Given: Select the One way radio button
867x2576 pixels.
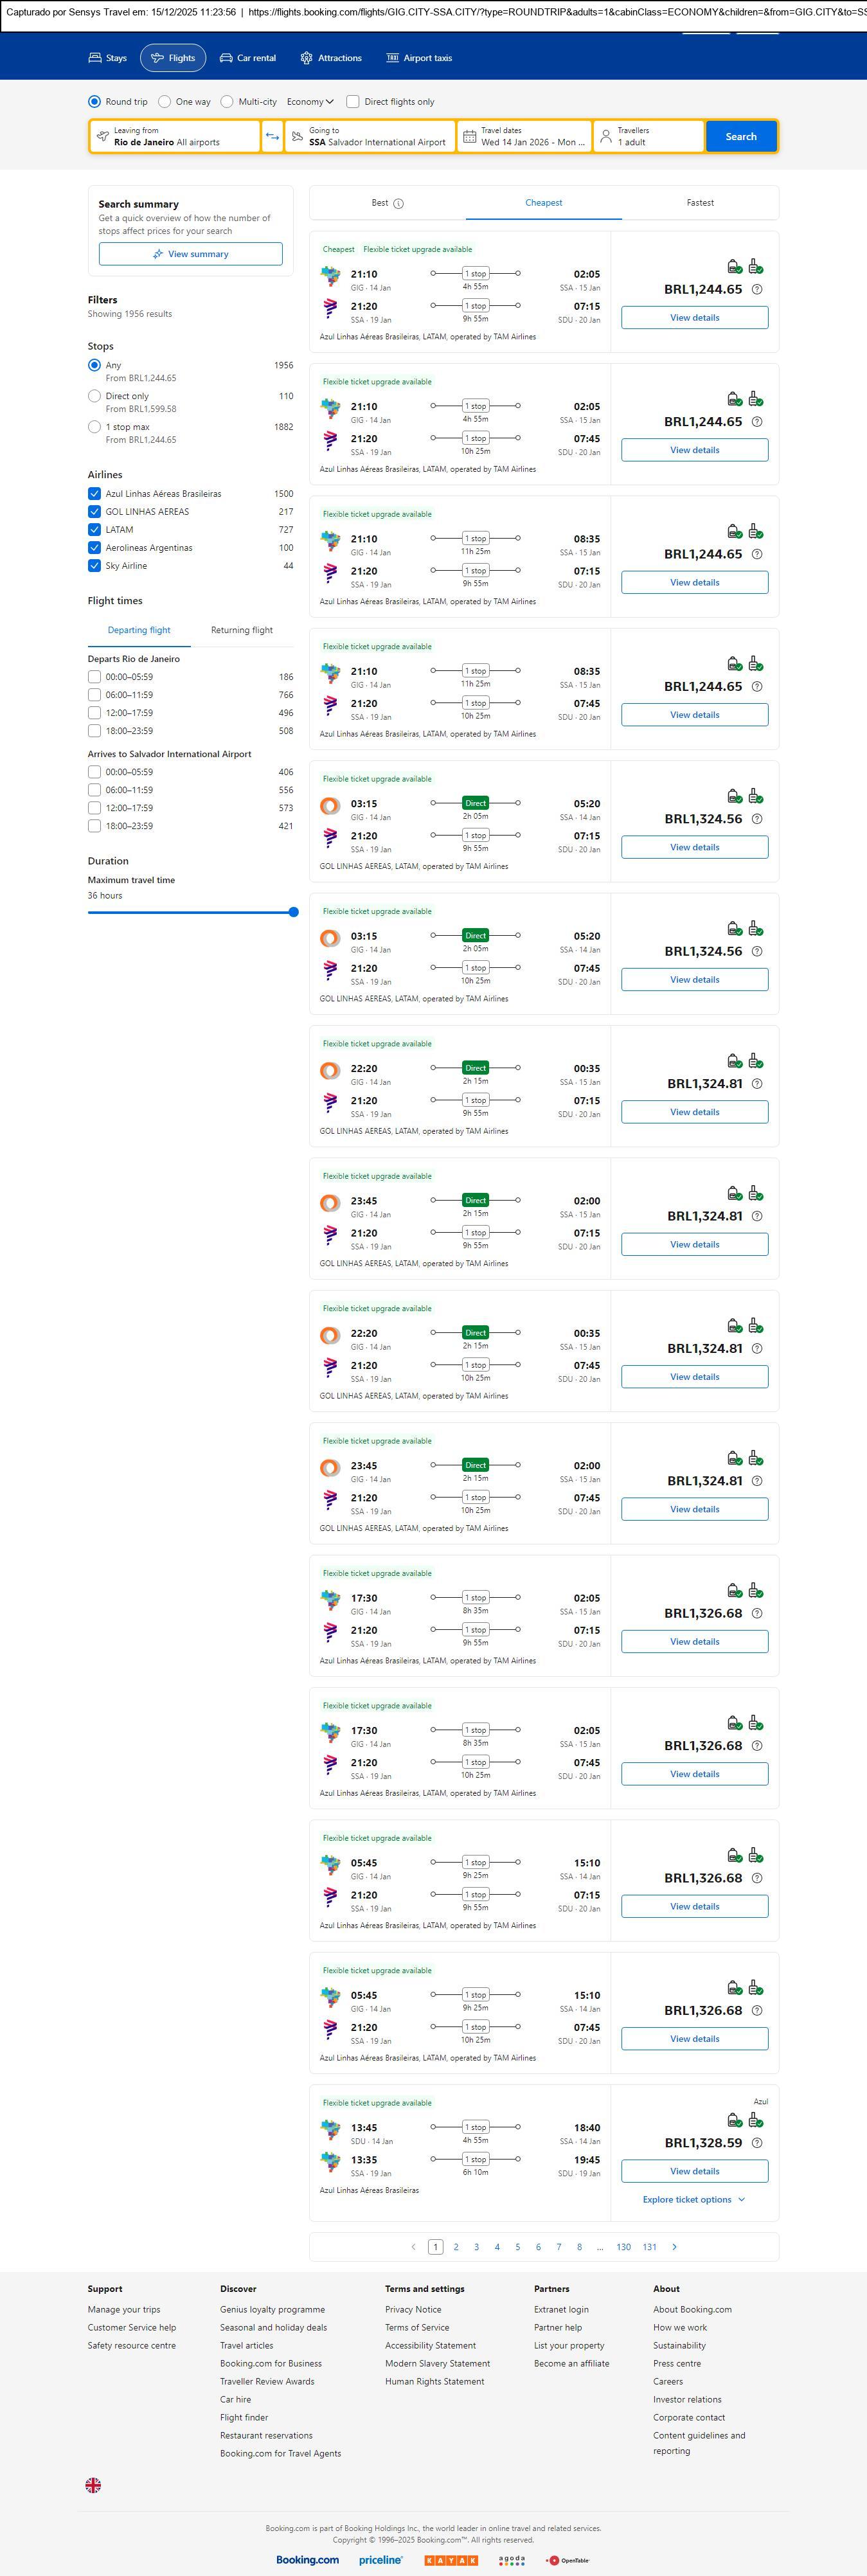Looking at the screenshot, I should pyautogui.click(x=165, y=101).
